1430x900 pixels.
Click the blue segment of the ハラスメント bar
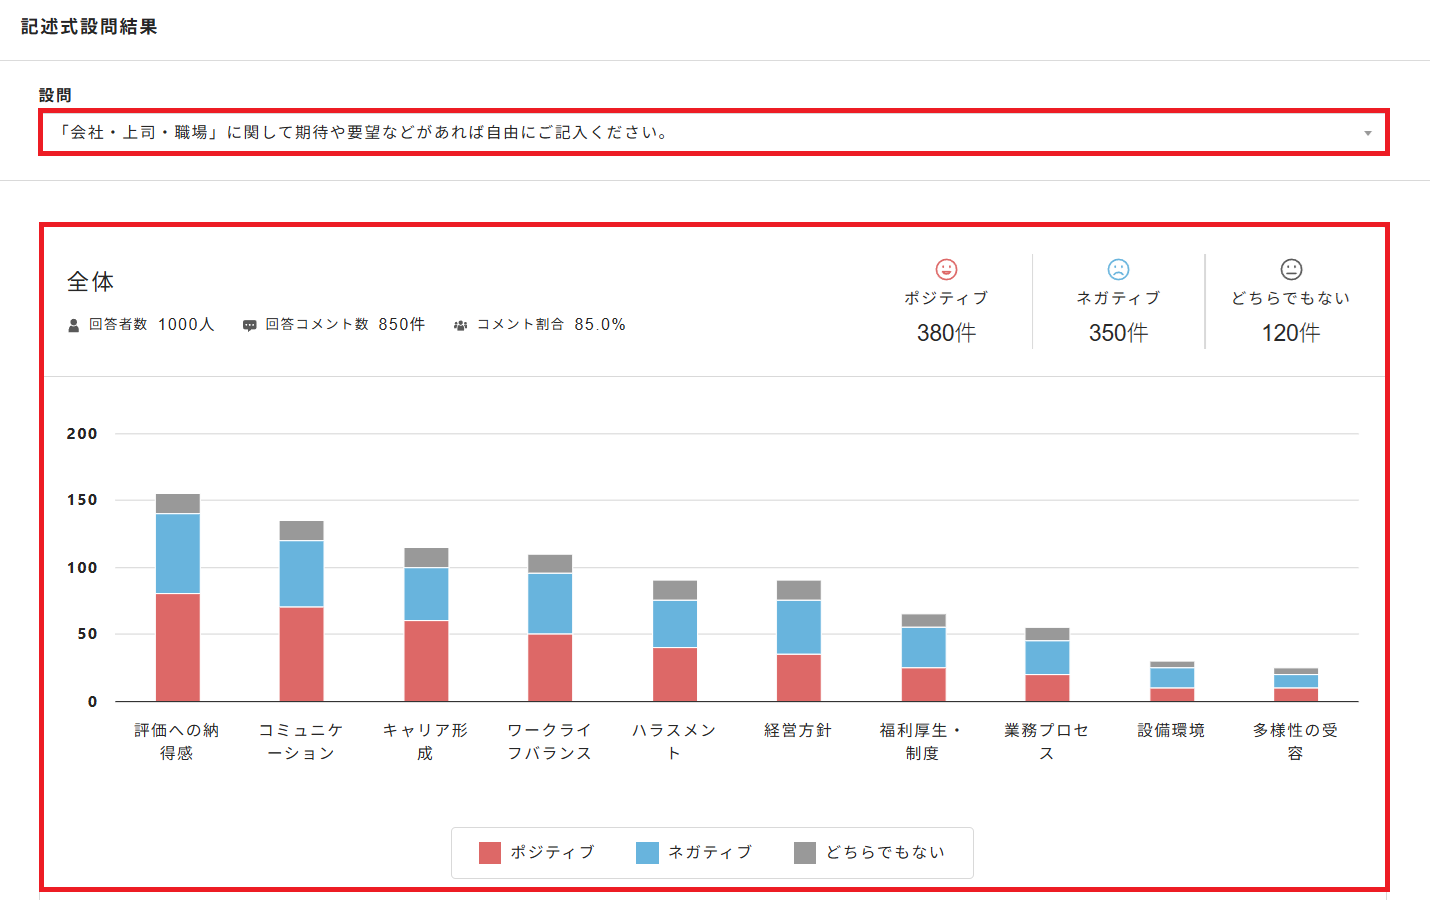click(675, 624)
